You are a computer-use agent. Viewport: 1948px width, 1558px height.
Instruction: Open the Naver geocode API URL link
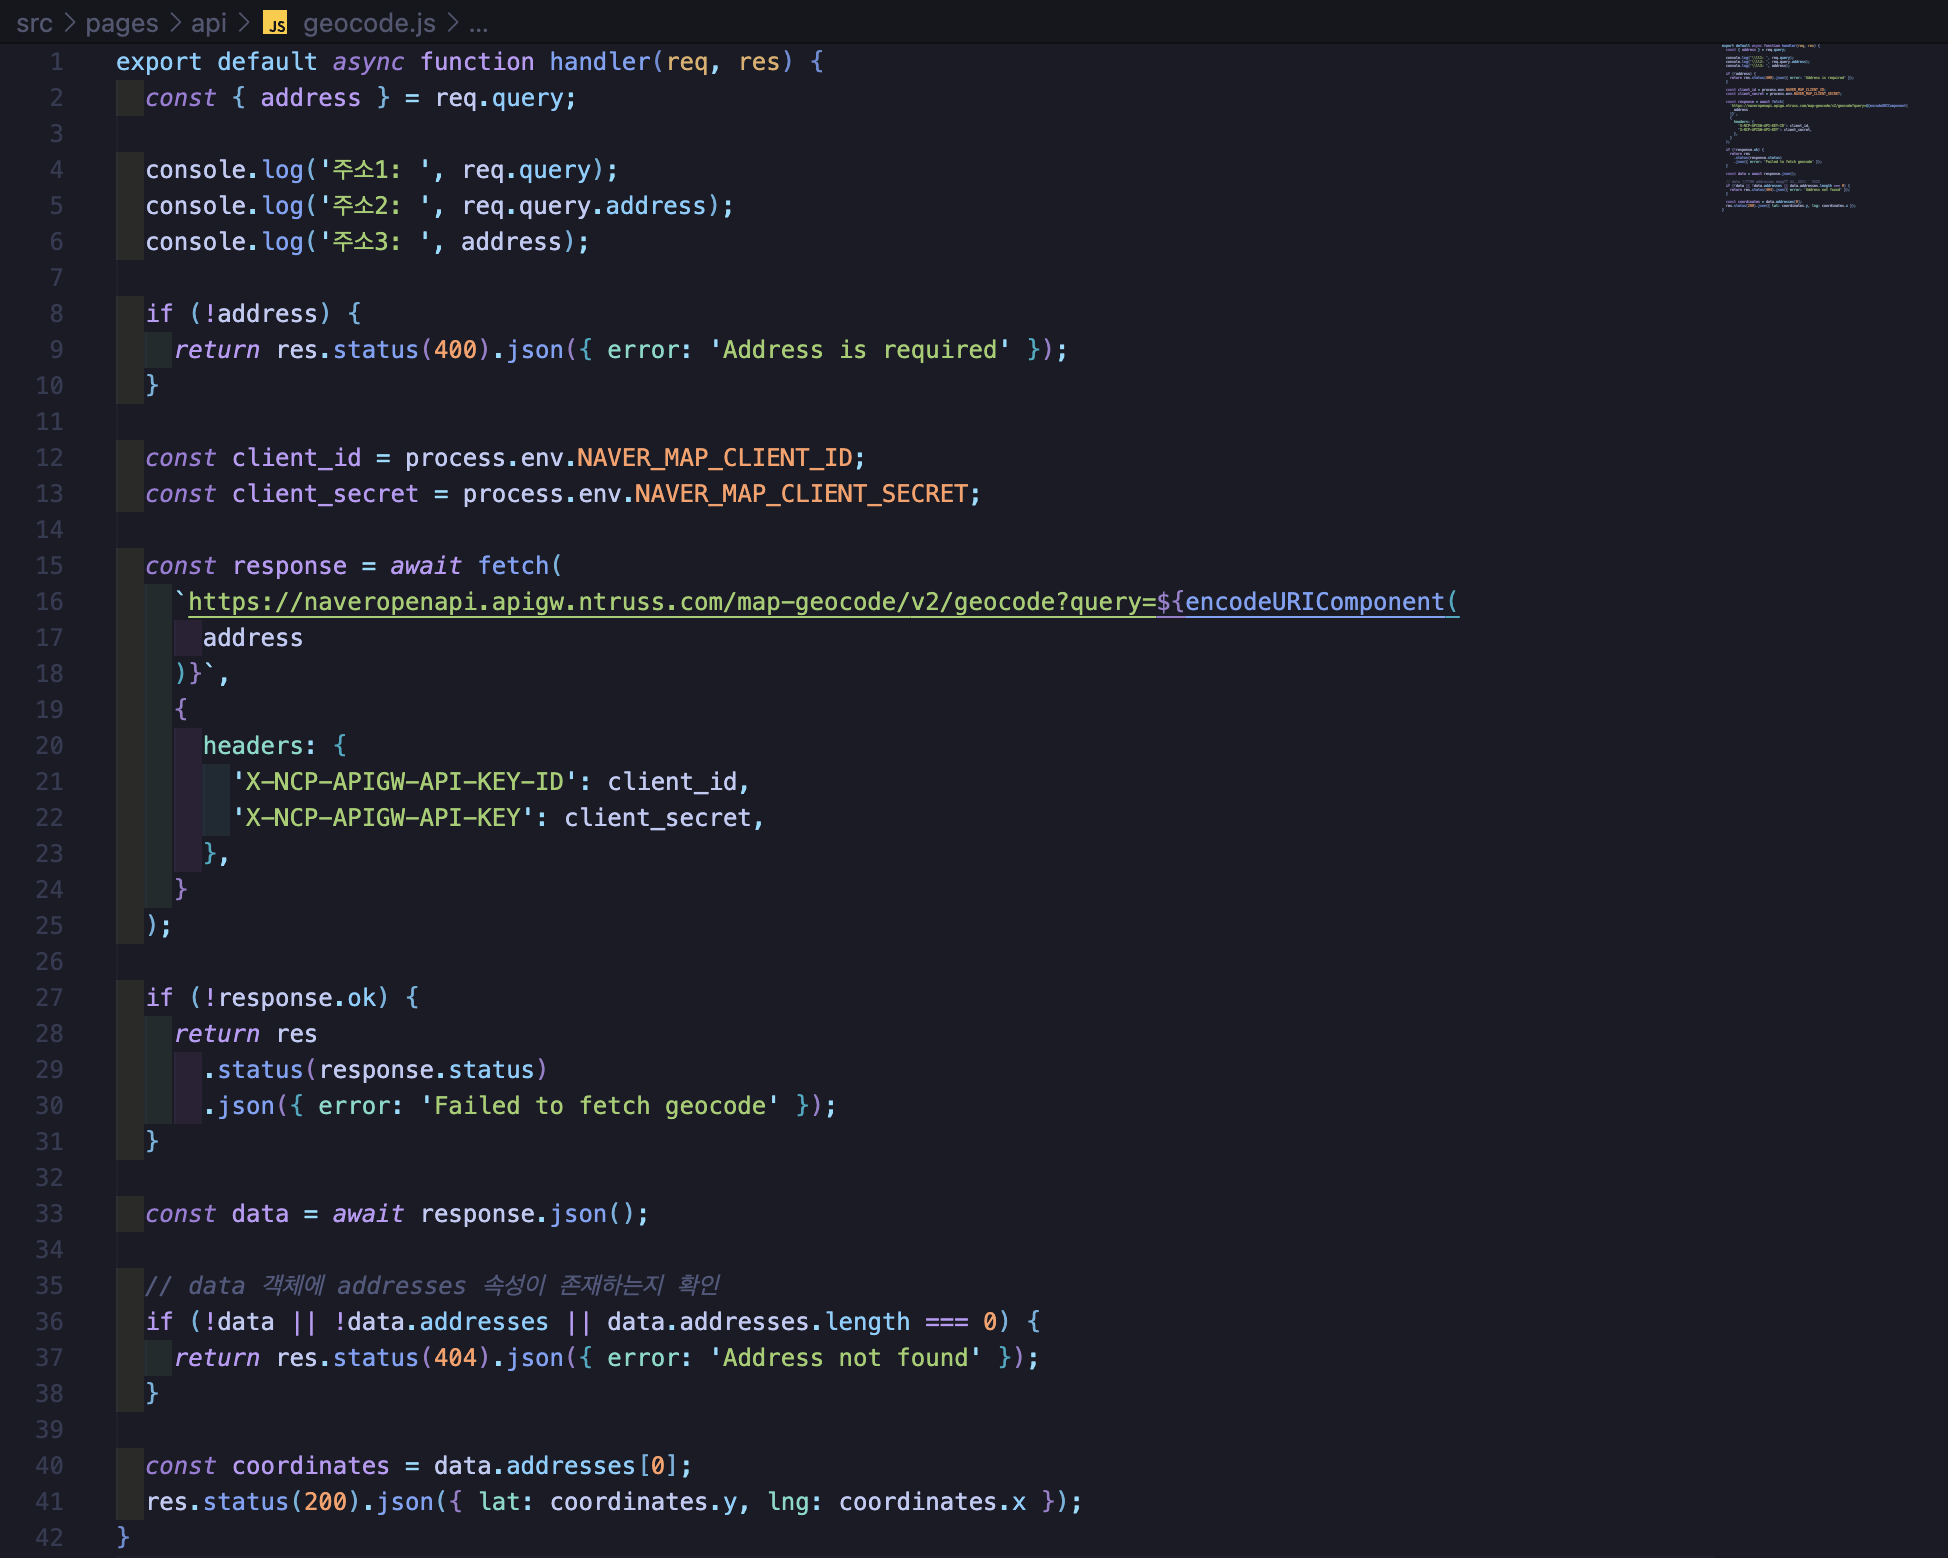[670, 601]
